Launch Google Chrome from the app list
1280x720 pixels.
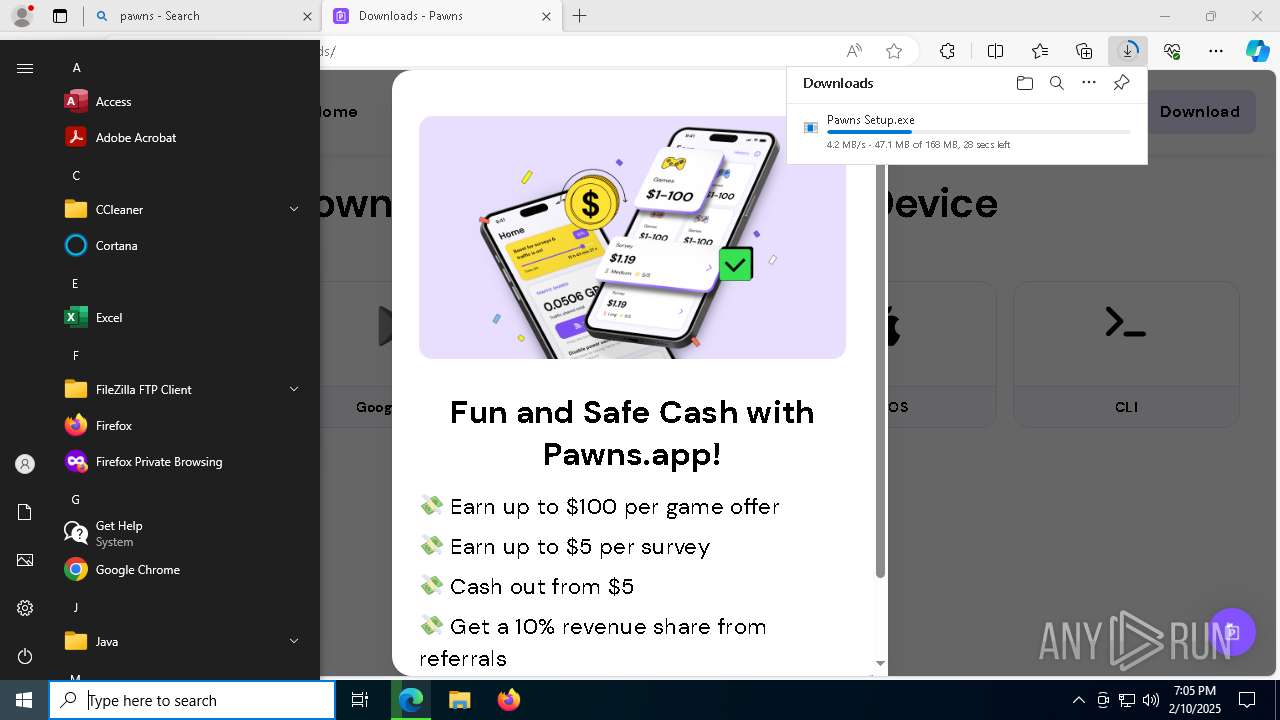coord(184,570)
